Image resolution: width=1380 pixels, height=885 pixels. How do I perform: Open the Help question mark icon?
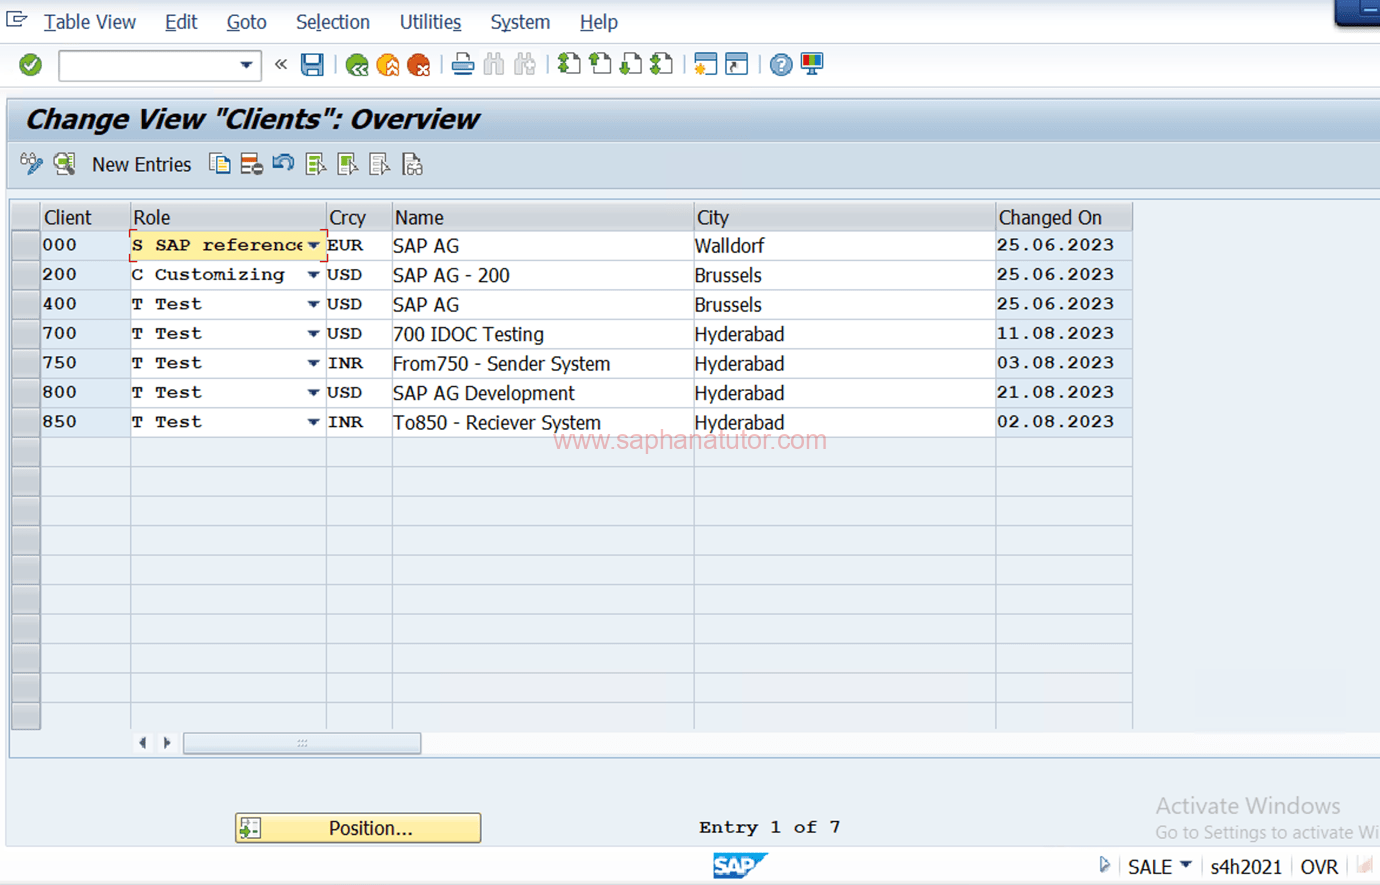click(781, 65)
